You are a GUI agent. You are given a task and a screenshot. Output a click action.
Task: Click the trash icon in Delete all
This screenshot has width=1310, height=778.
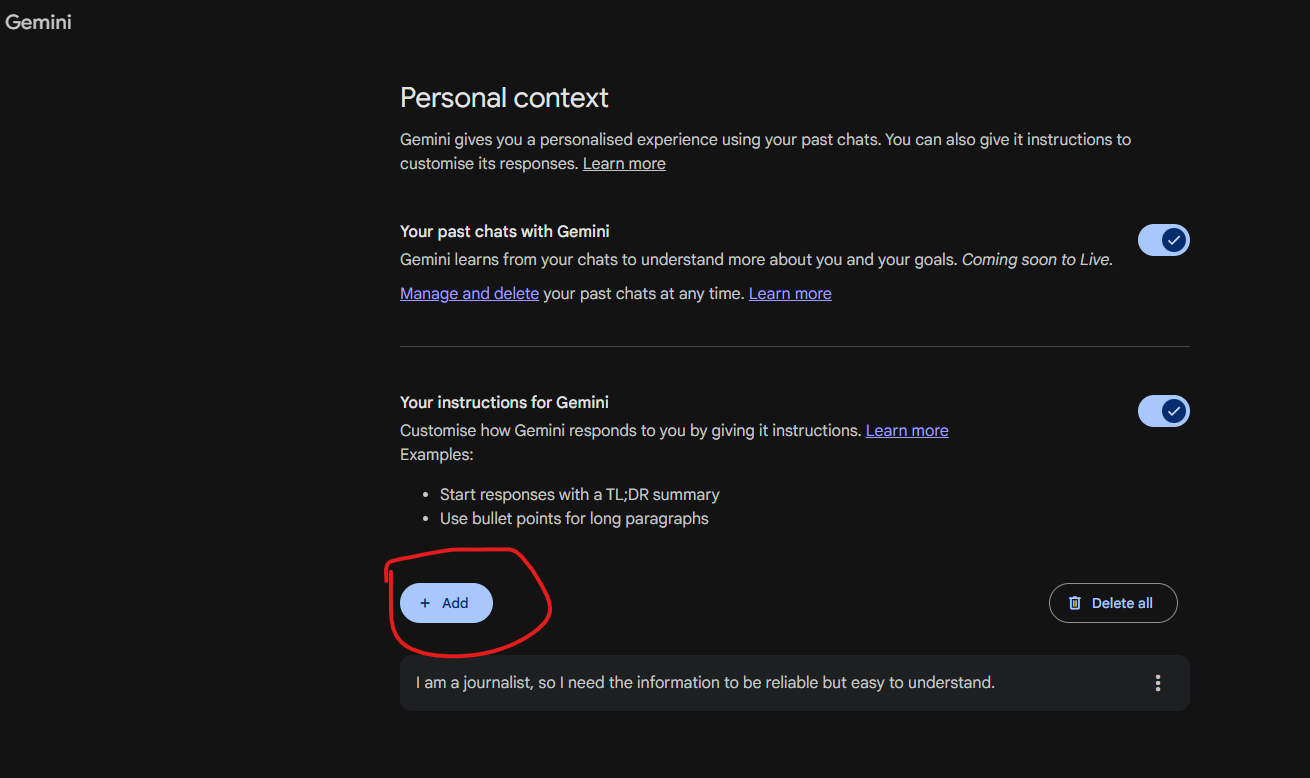pyautogui.click(x=1075, y=603)
